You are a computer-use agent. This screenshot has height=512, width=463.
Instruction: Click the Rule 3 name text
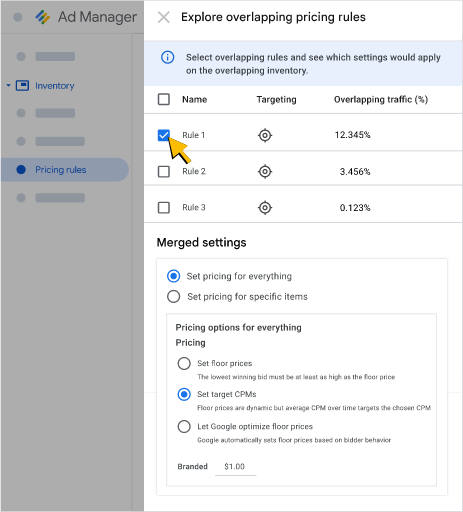tap(194, 207)
